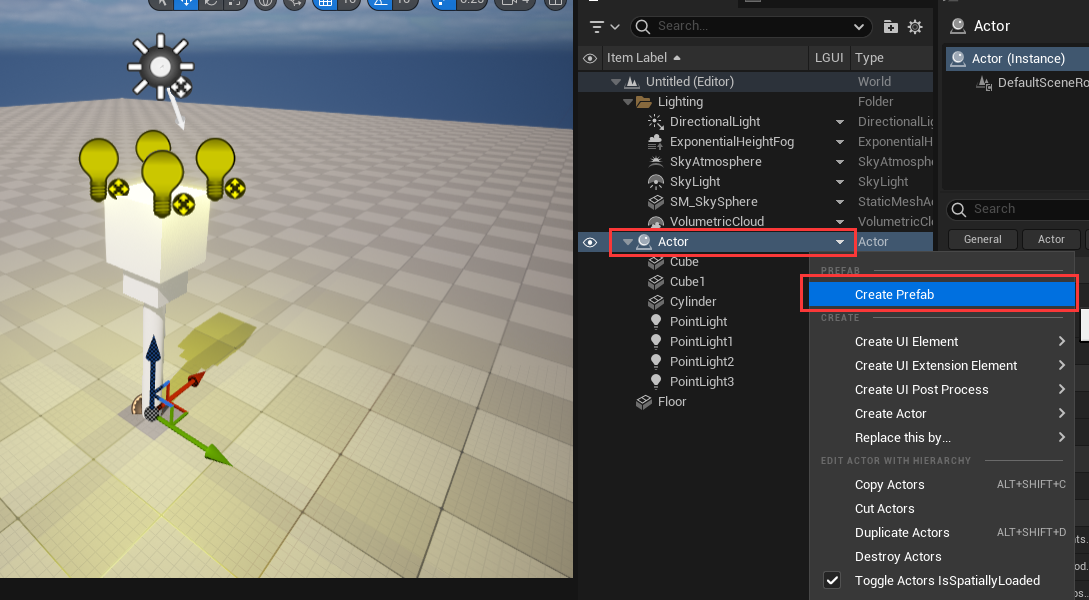Open the outliner filter options icon
This screenshot has width=1089, height=600.
click(604, 27)
